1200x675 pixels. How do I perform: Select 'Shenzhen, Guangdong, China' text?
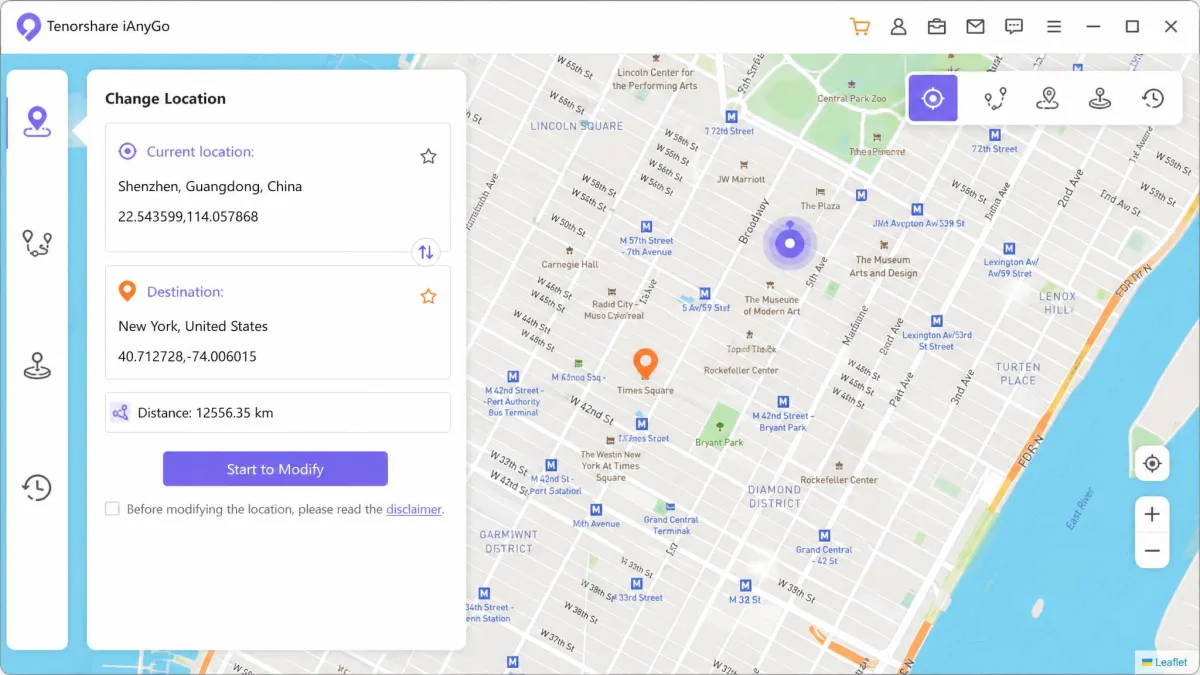click(210, 186)
